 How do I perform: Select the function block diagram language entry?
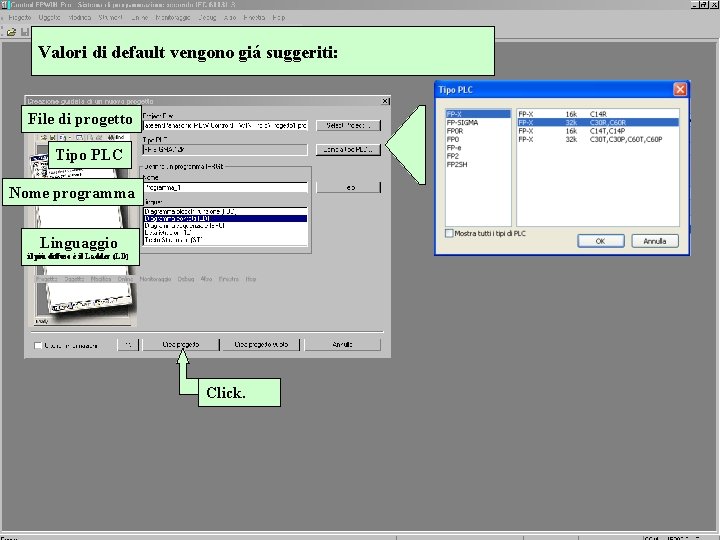[x=225, y=211]
